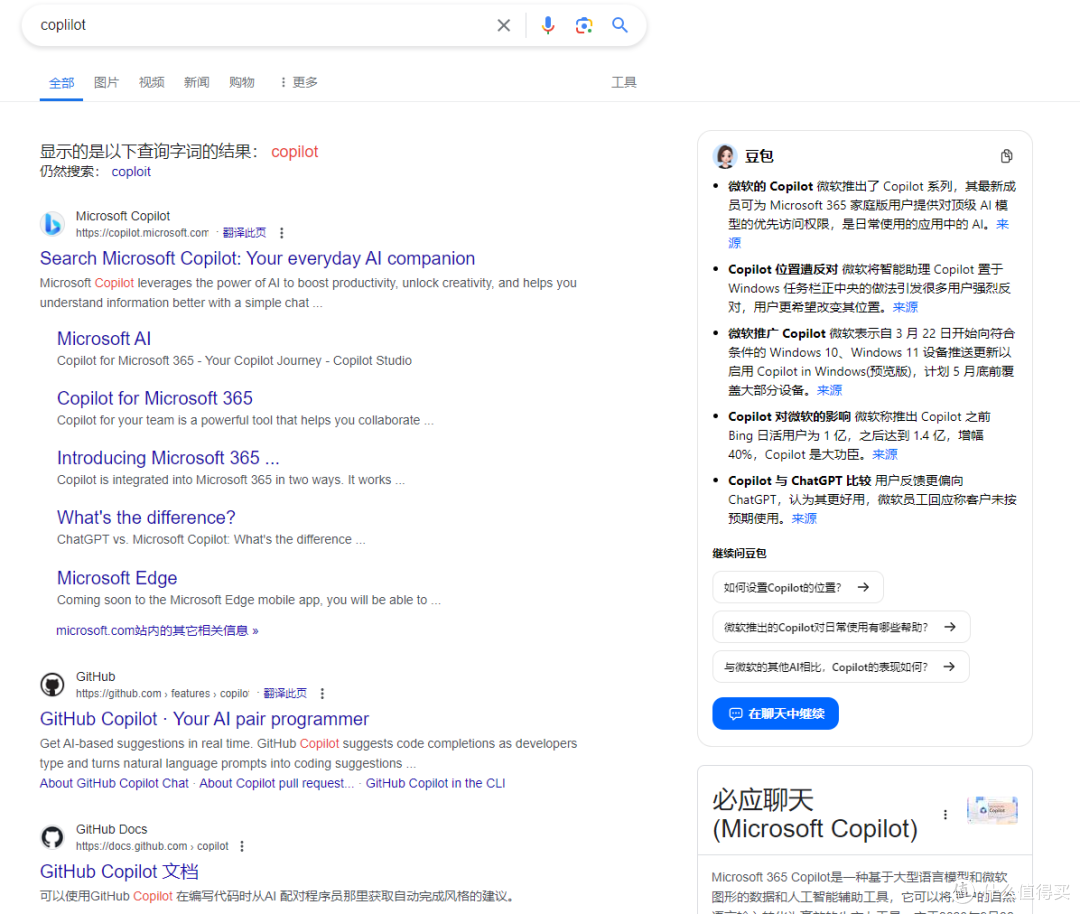Click 来源 link under Copilot 位置遭反对
Screen dimensions: 1080x914
click(905, 307)
